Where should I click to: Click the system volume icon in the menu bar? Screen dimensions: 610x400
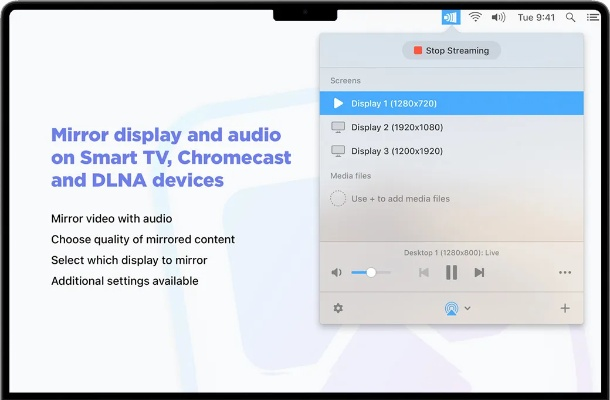click(x=498, y=17)
